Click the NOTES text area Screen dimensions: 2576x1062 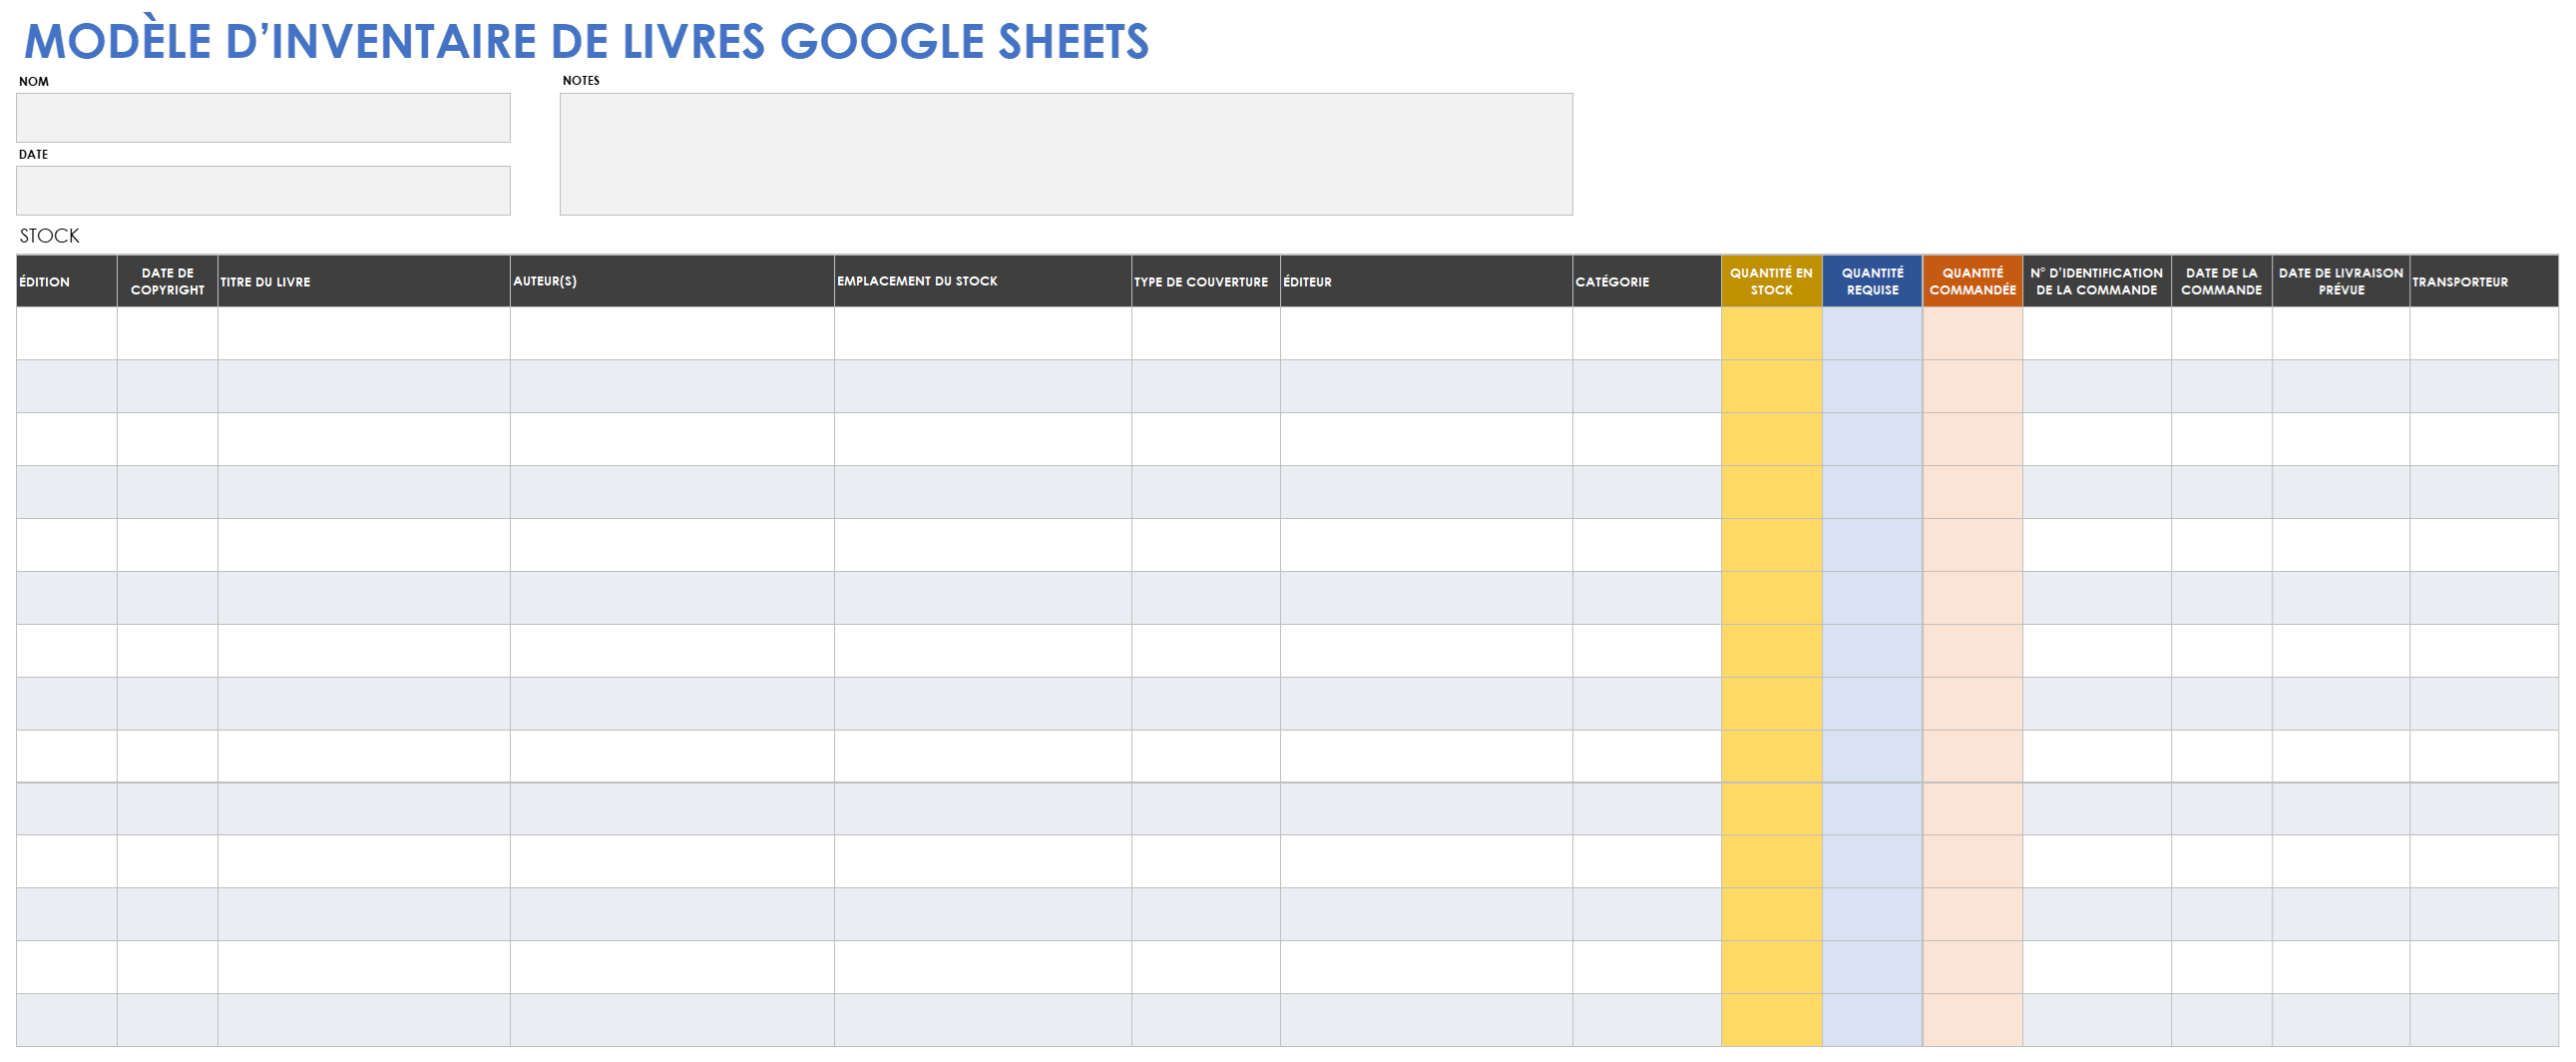[1066, 154]
